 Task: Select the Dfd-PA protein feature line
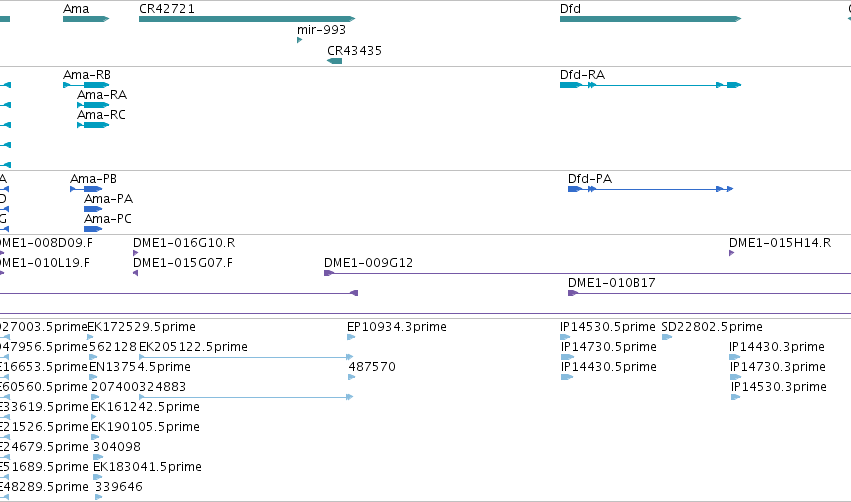tap(651, 189)
